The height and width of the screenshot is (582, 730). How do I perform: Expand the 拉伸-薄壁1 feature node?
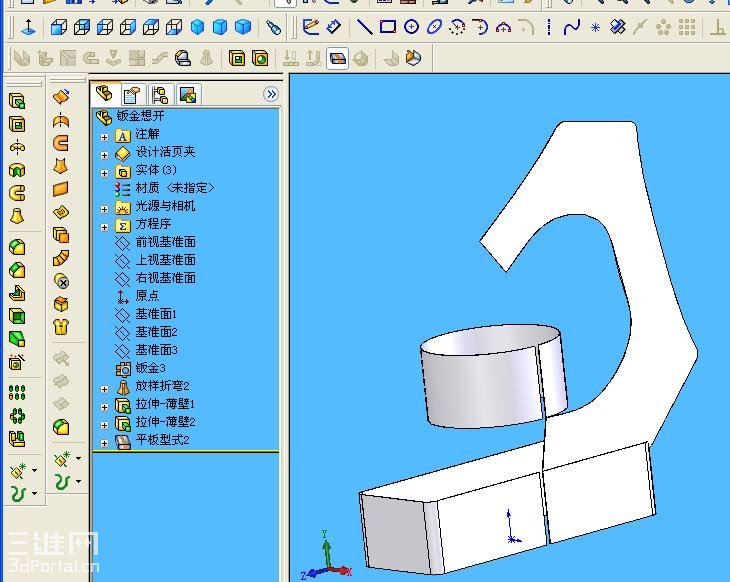[x=104, y=407]
